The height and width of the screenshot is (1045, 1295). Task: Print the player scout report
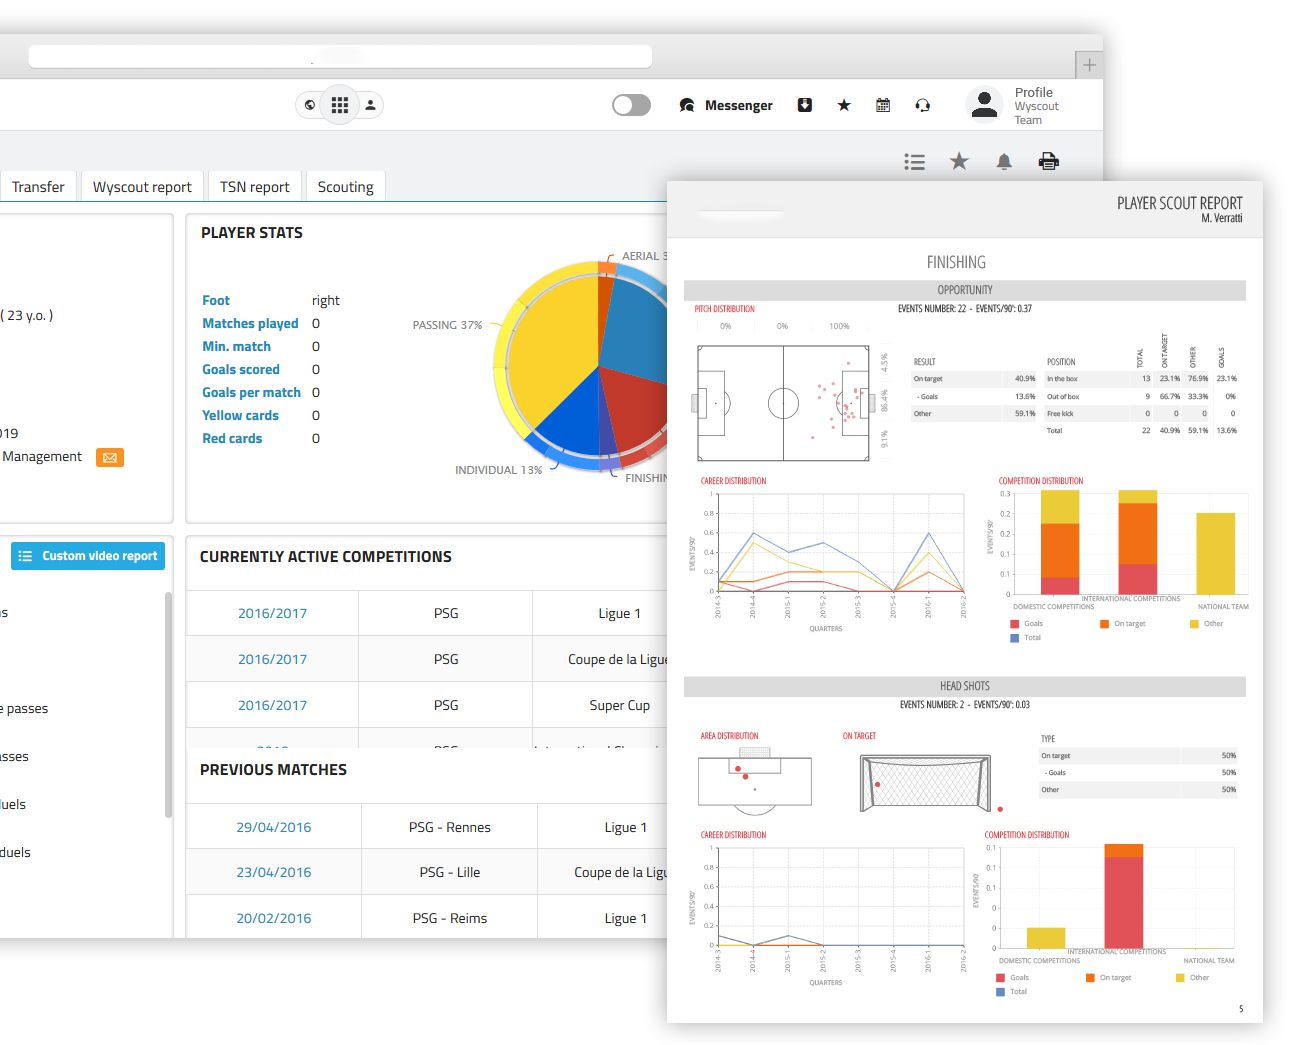pyautogui.click(x=1048, y=161)
